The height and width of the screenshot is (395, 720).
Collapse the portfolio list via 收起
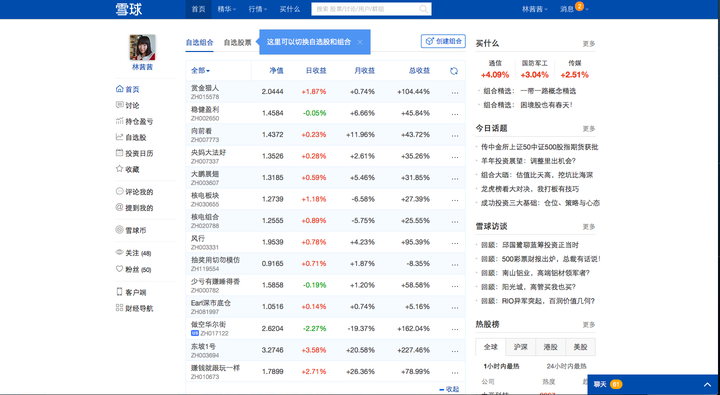click(449, 389)
